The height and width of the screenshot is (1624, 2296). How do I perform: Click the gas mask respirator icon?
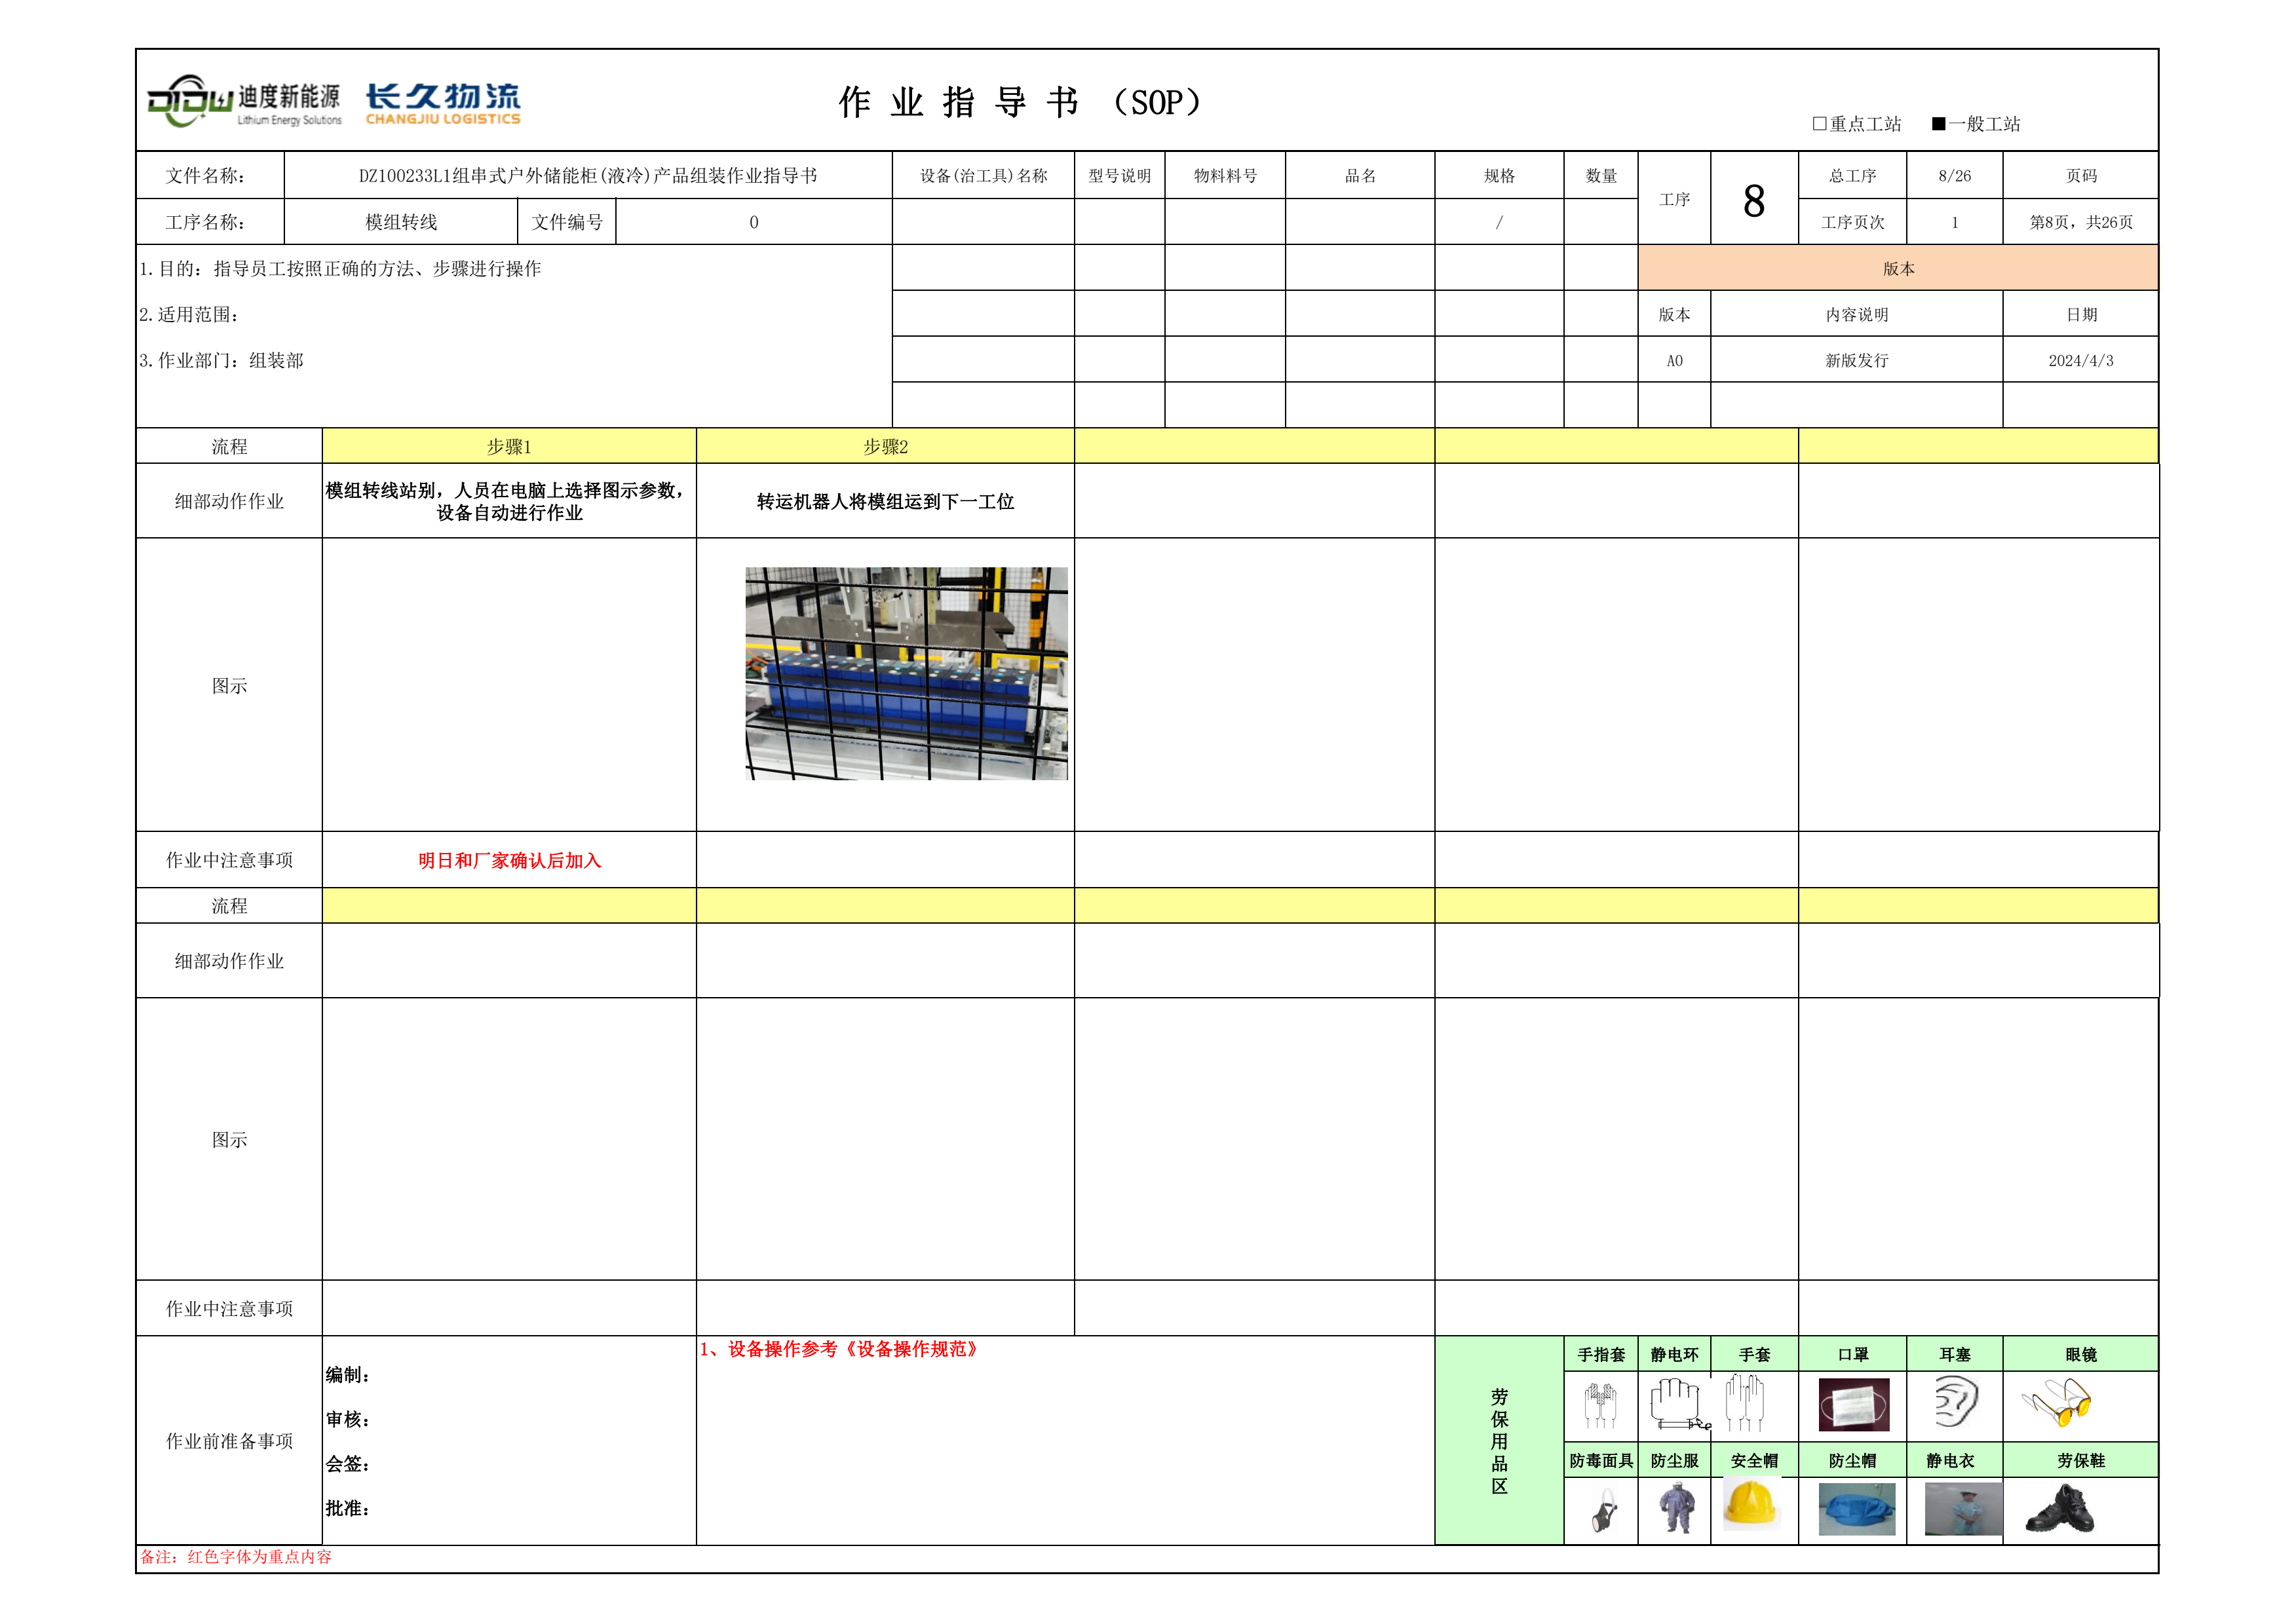click(x=1603, y=1511)
